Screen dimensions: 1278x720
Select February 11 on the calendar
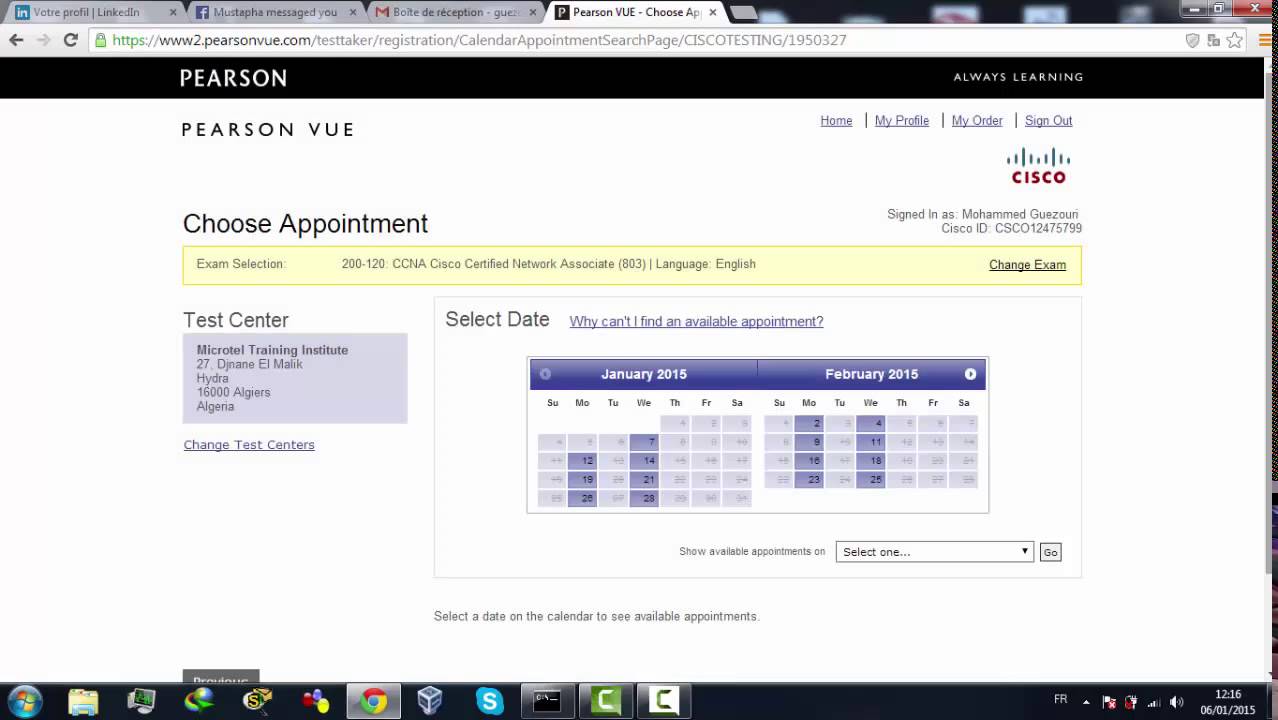pyautogui.click(x=871, y=442)
